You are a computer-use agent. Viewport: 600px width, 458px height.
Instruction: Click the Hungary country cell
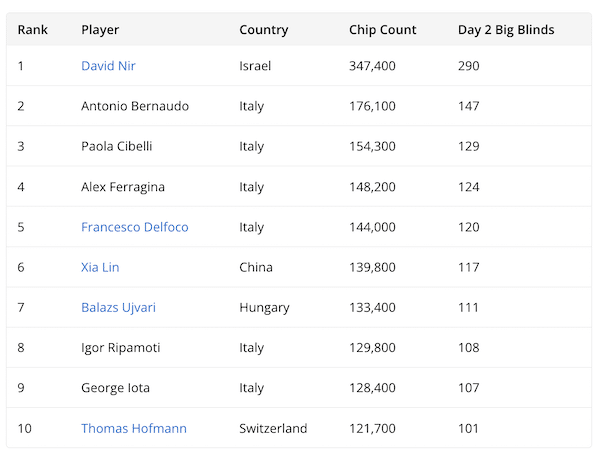click(x=264, y=308)
